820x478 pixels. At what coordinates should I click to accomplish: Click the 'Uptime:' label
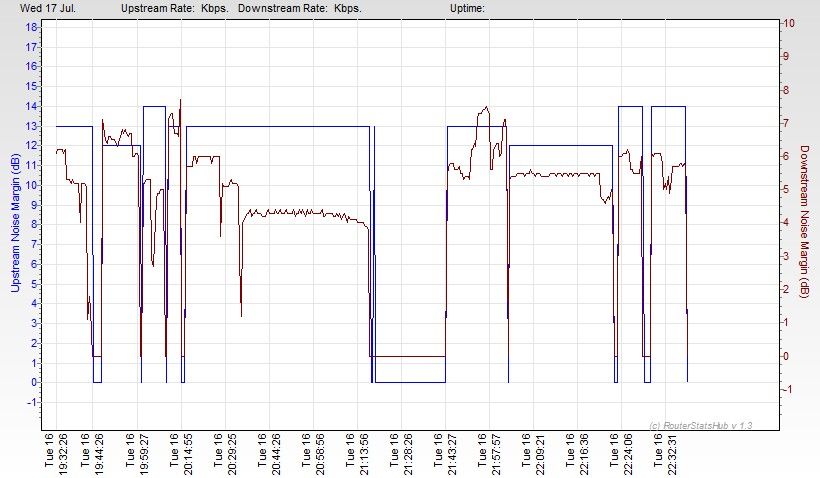[467, 8]
